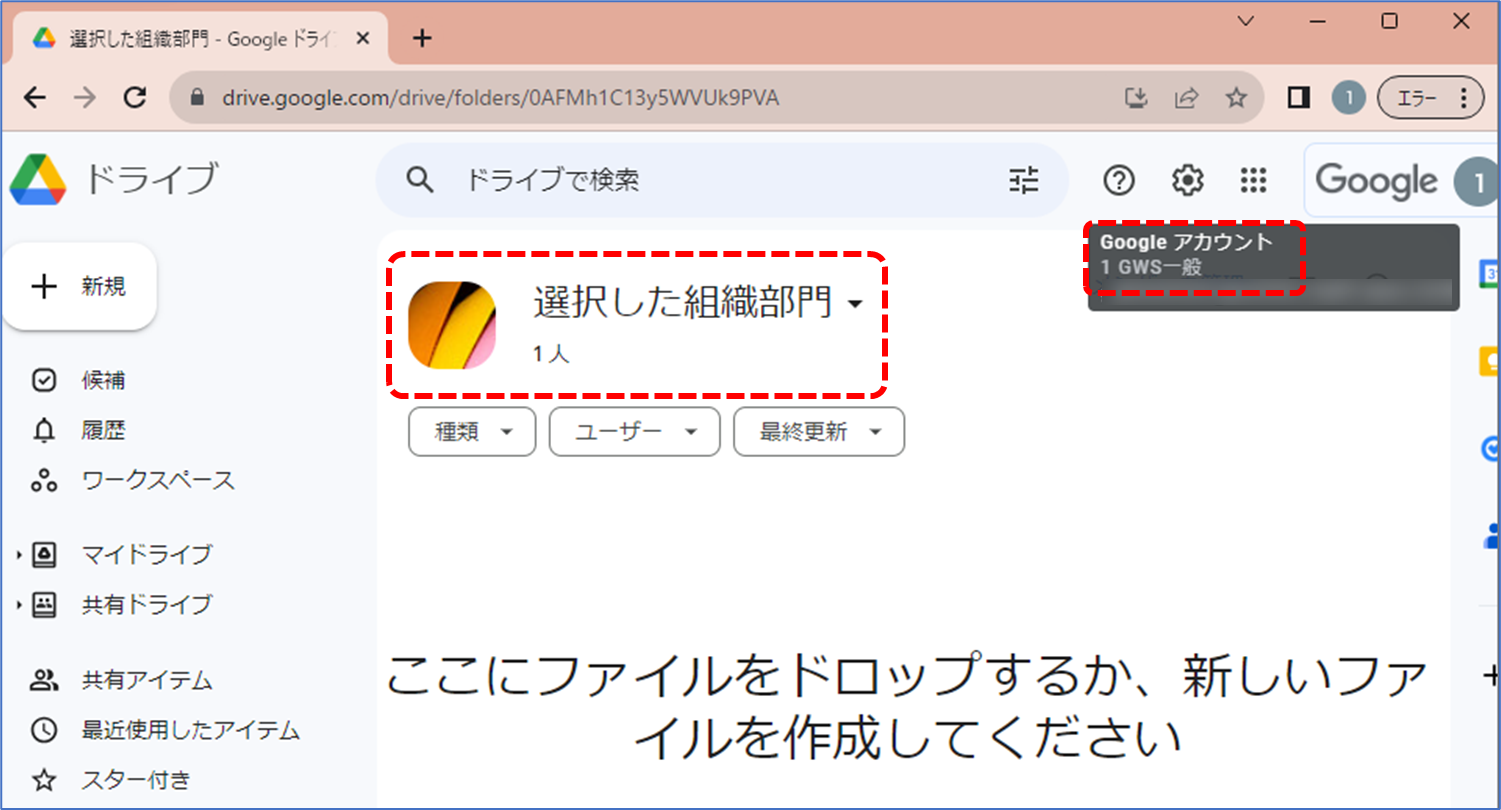Select 共有ドライブ in sidebar
Image resolution: width=1501 pixels, height=810 pixels.
coord(147,604)
